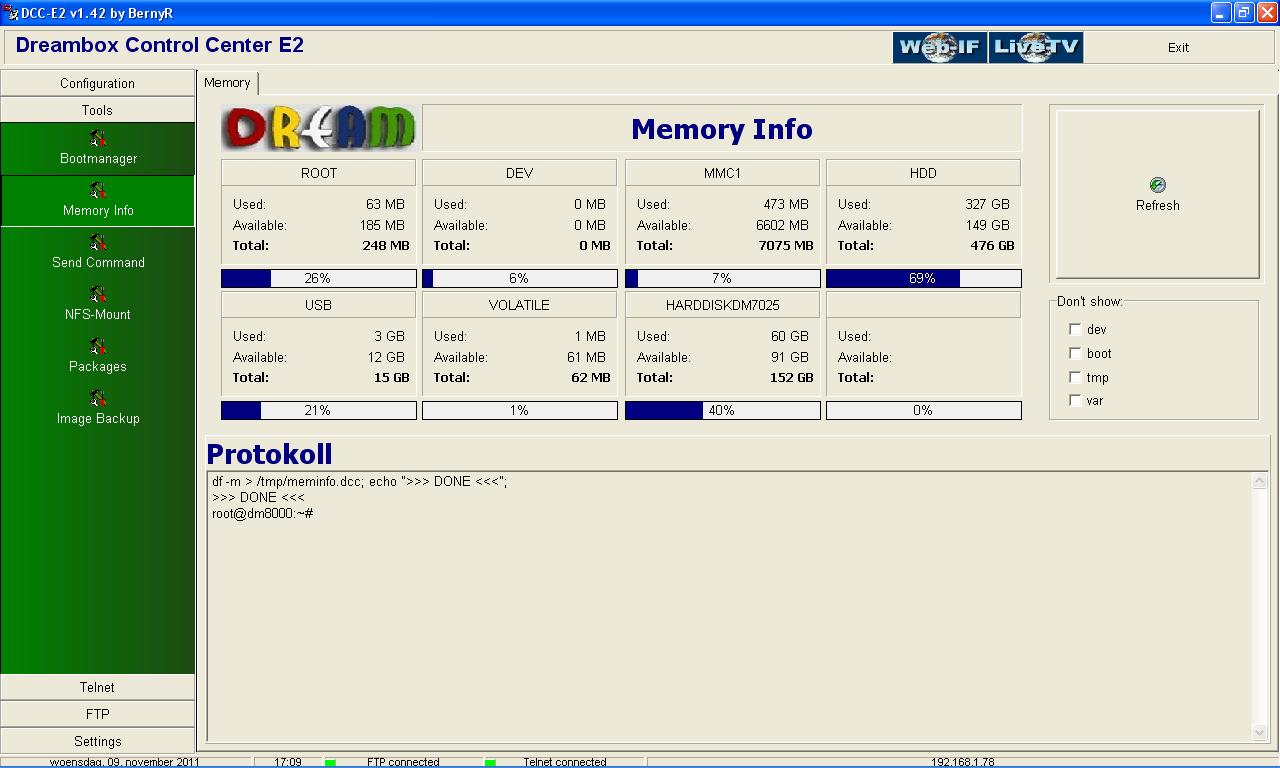1280x768 pixels.
Task: Toggle the var checkbox
Action: pos(1075,400)
